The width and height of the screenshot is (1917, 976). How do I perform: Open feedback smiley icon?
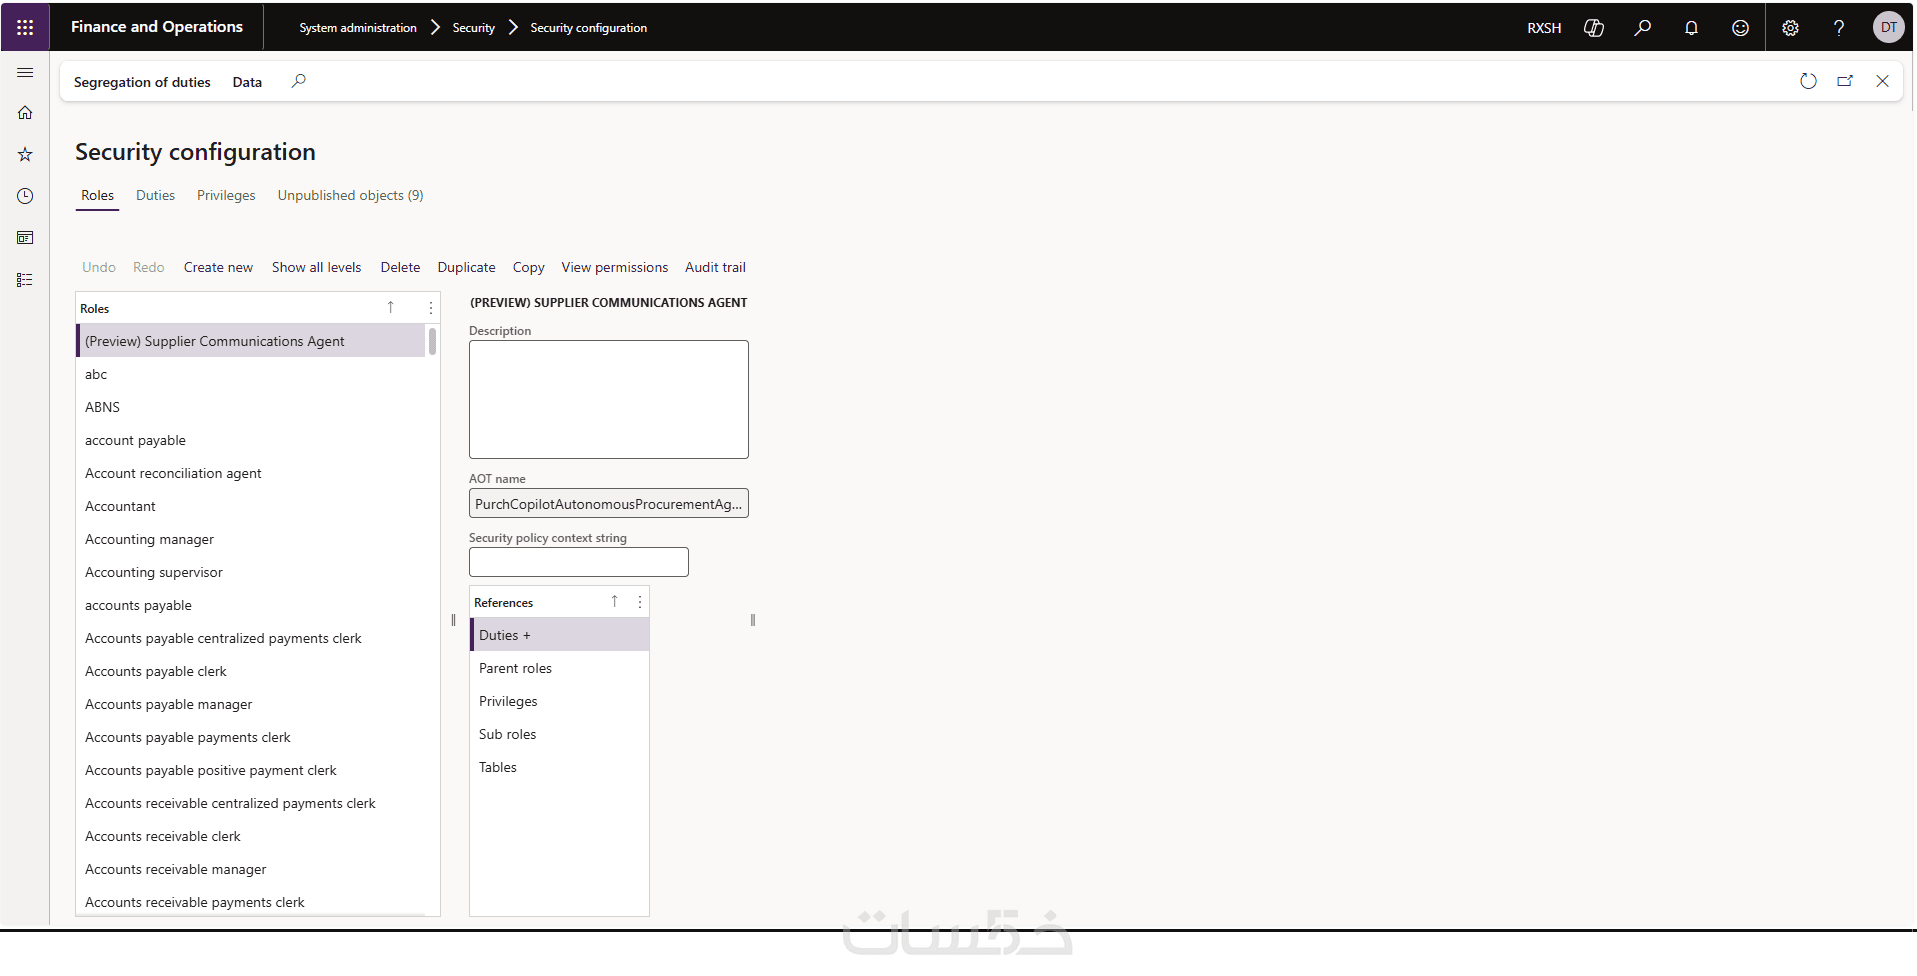point(1740,28)
